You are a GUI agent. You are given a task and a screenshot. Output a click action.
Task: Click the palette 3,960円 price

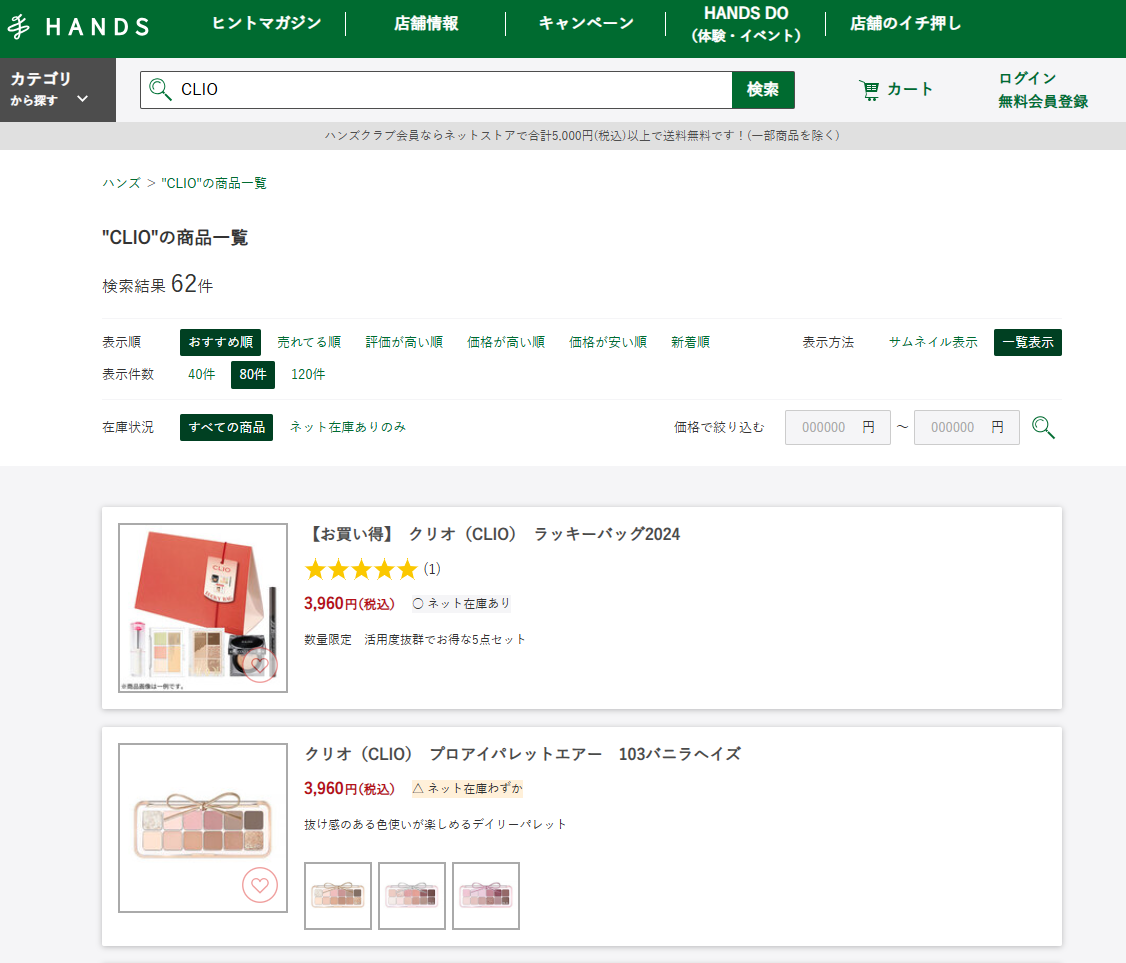point(349,788)
